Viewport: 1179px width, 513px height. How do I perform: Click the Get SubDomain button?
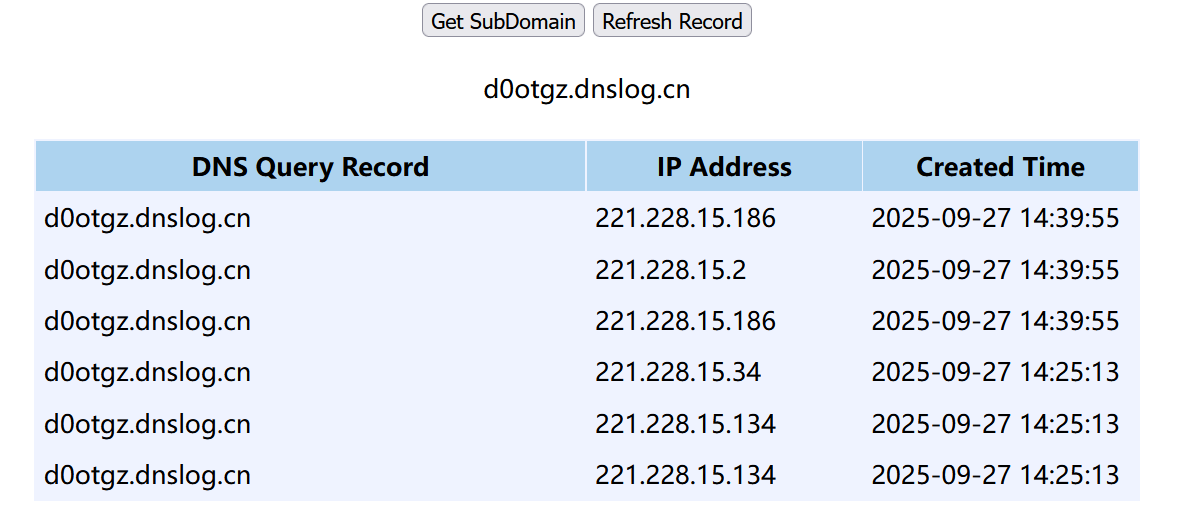point(504,21)
